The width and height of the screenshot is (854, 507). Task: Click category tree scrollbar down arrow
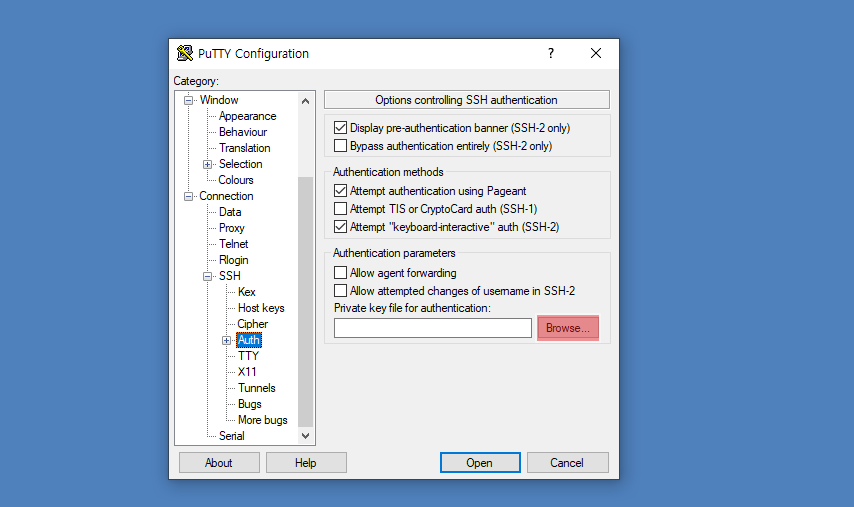[x=306, y=436]
